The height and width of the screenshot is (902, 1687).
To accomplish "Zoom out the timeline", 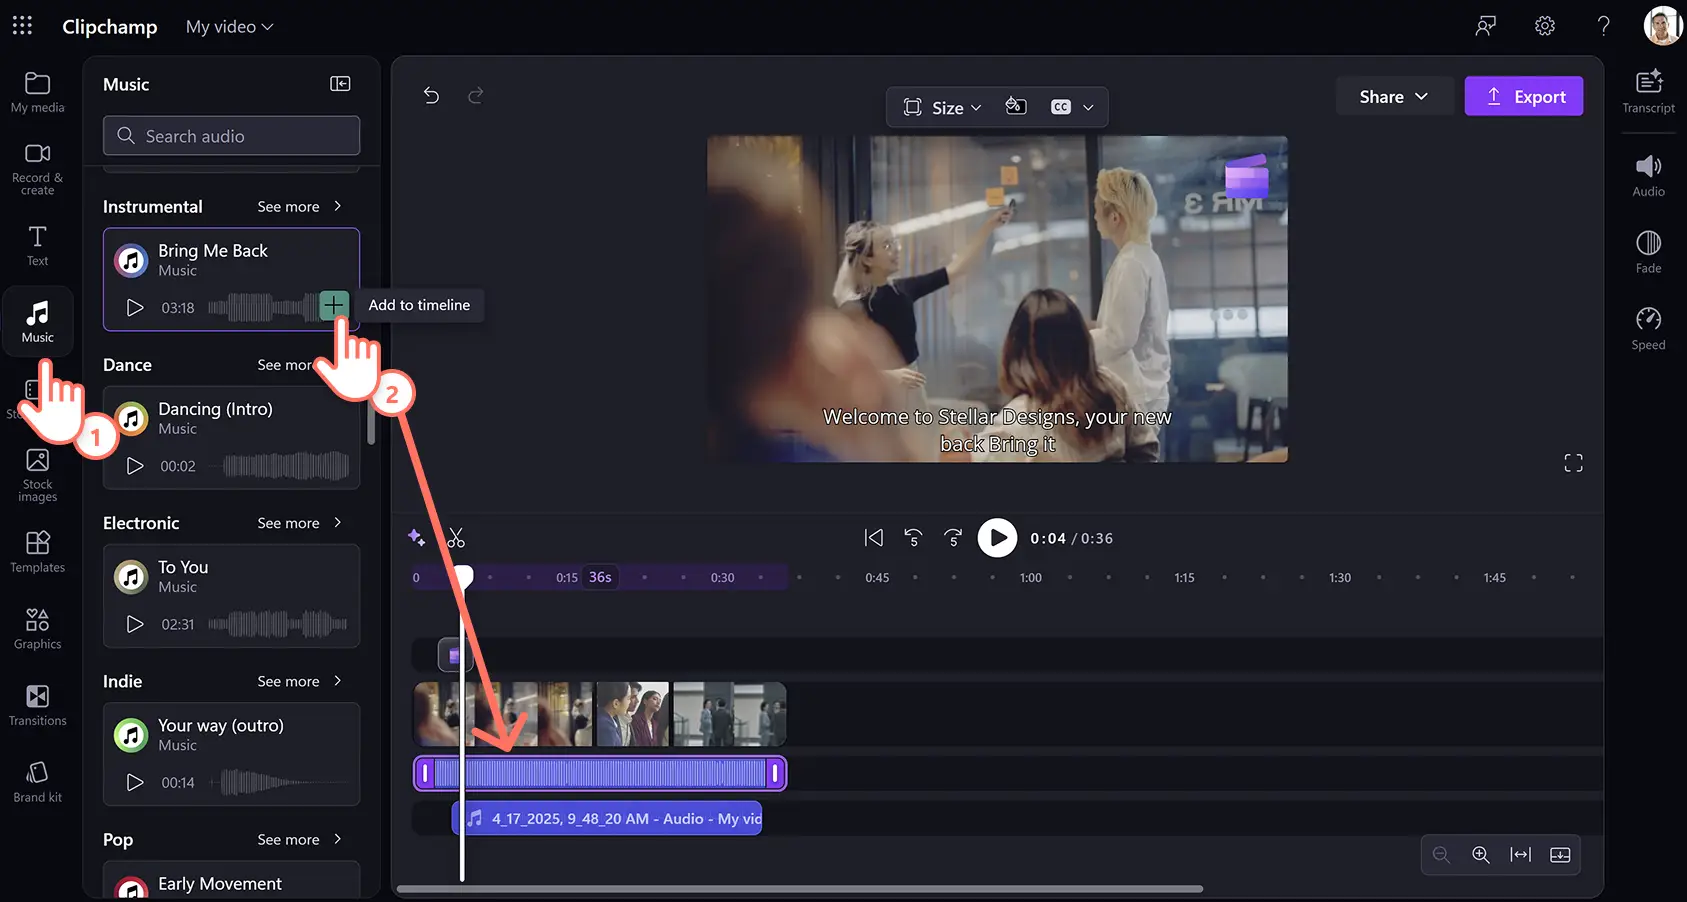I will pyautogui.click(x=1441, y=855).
